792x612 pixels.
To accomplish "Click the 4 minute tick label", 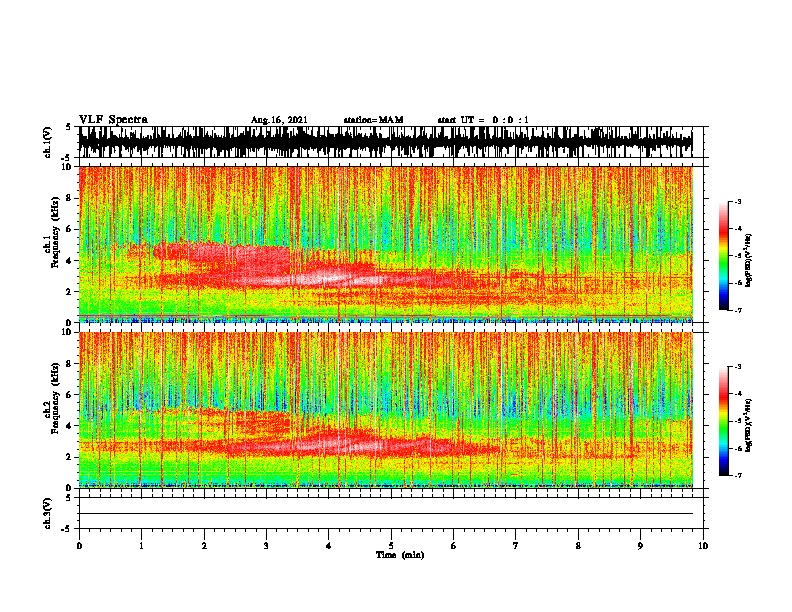I will coord(329,546).
